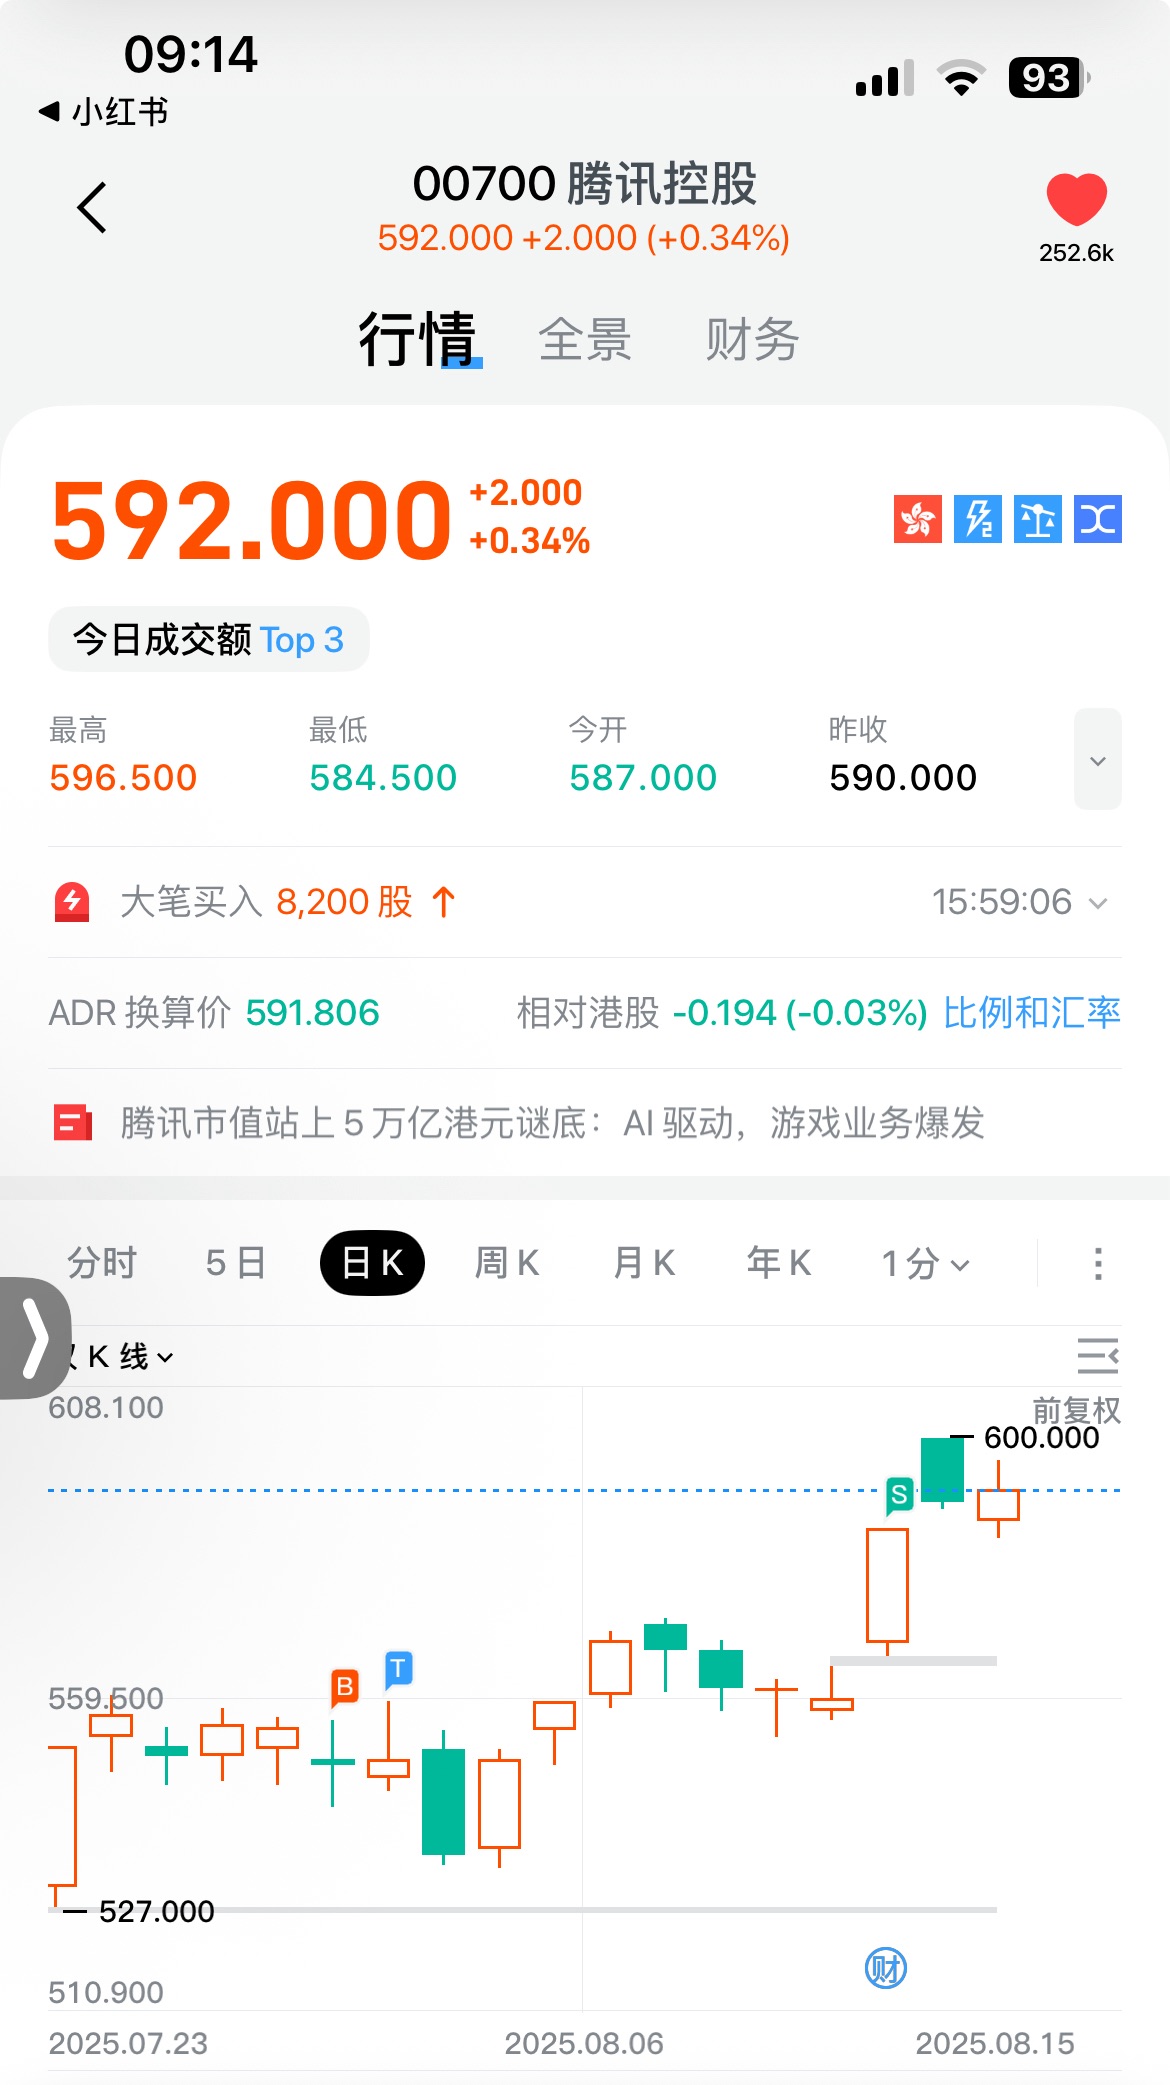Tap the 昨收 590.000 value
The image size is (1170, 2085).
coord(903,778)
